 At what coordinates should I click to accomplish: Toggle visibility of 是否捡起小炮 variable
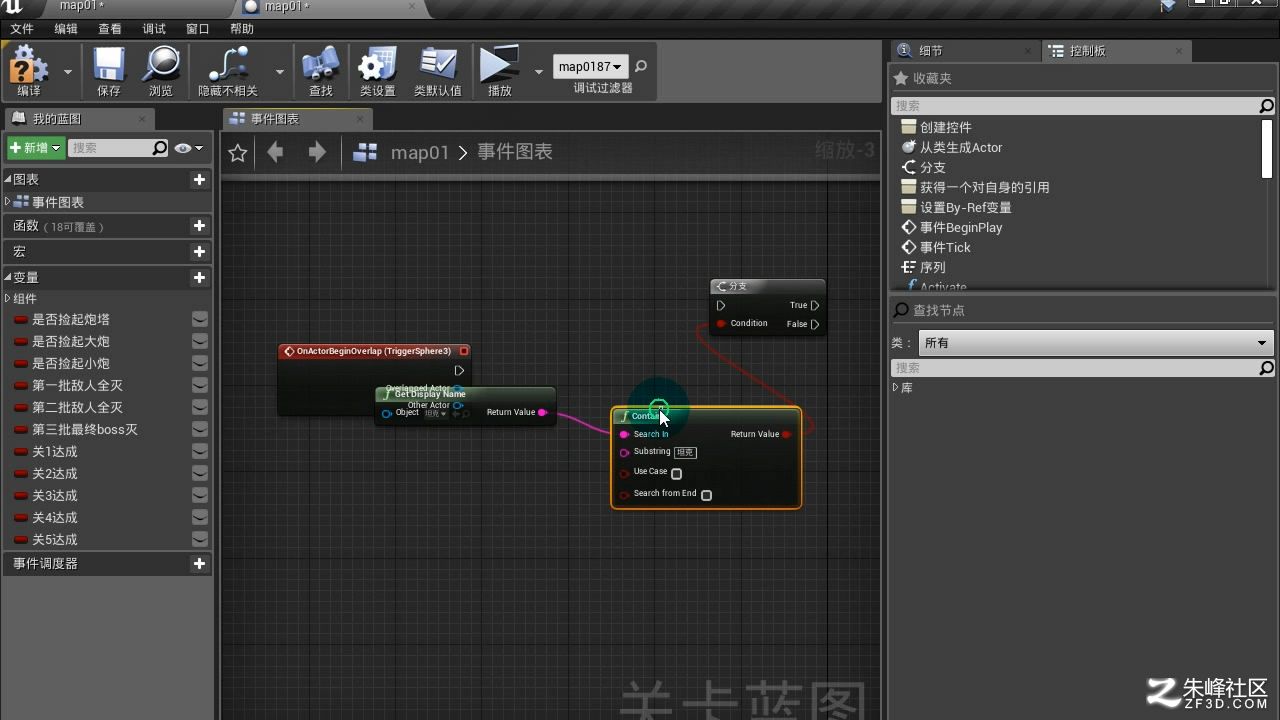click(x=200, y=364)
